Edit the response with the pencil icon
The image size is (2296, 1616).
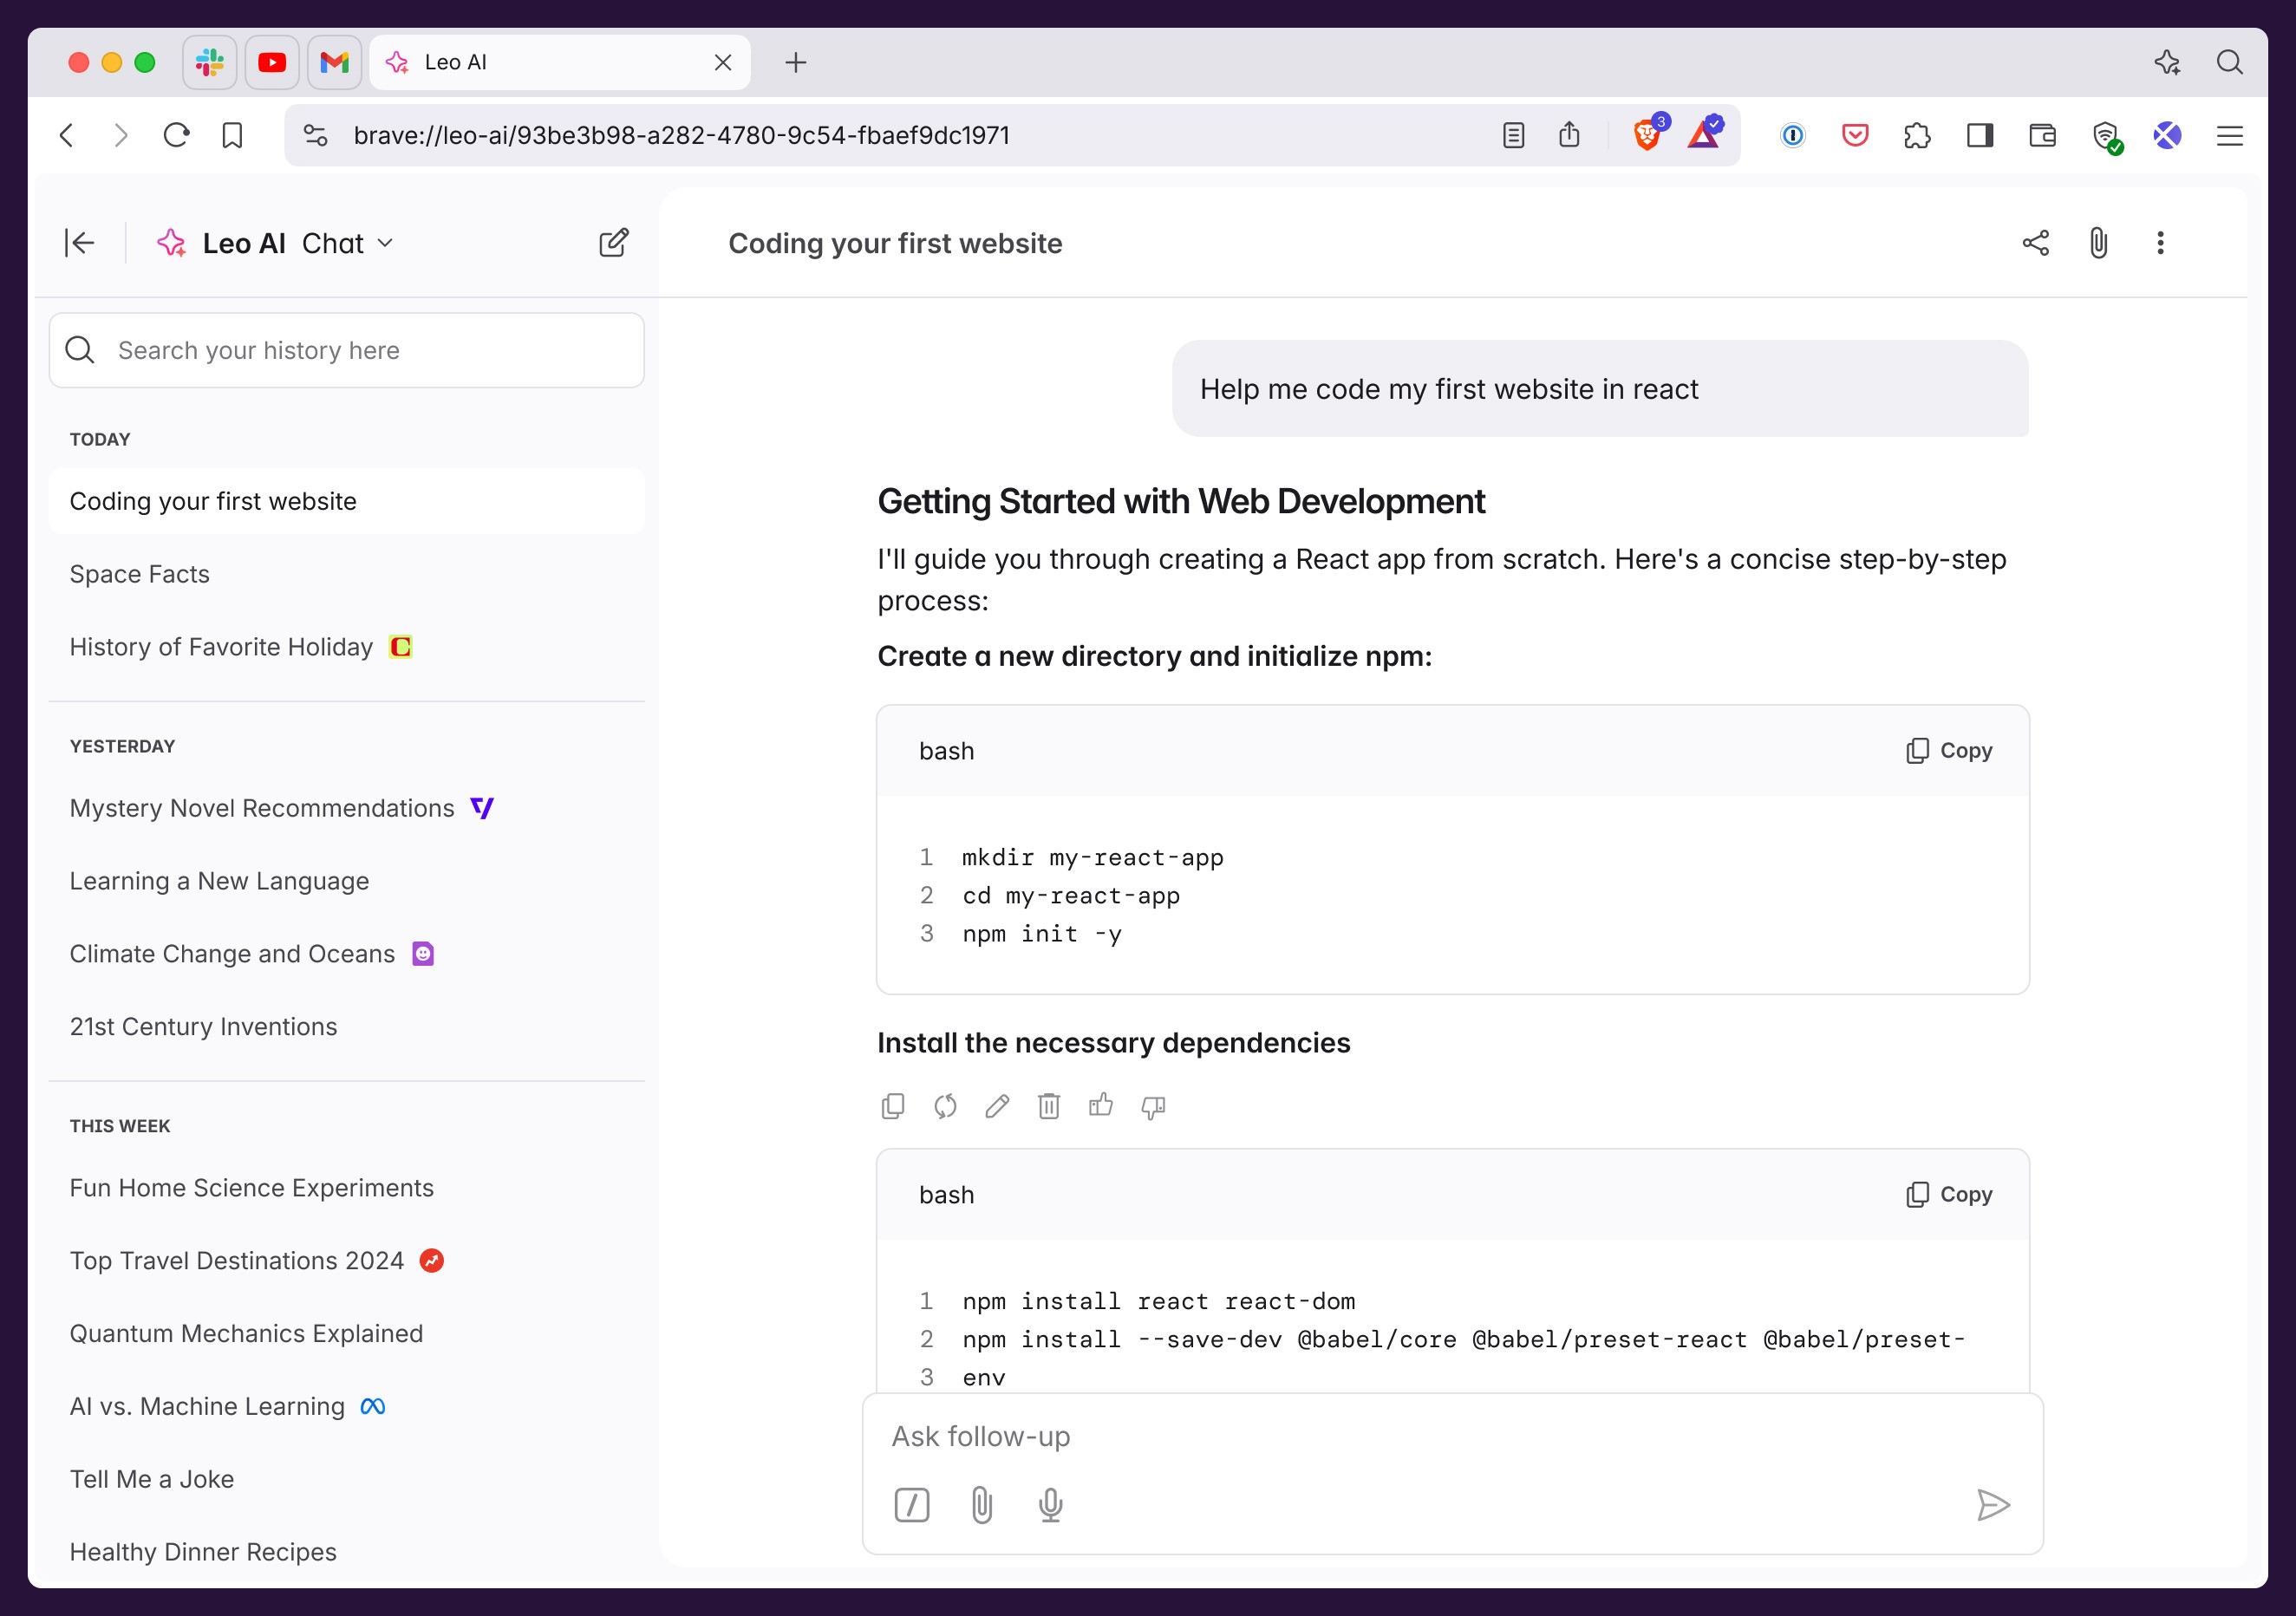pyautogui.click(x=997, y=1106)
